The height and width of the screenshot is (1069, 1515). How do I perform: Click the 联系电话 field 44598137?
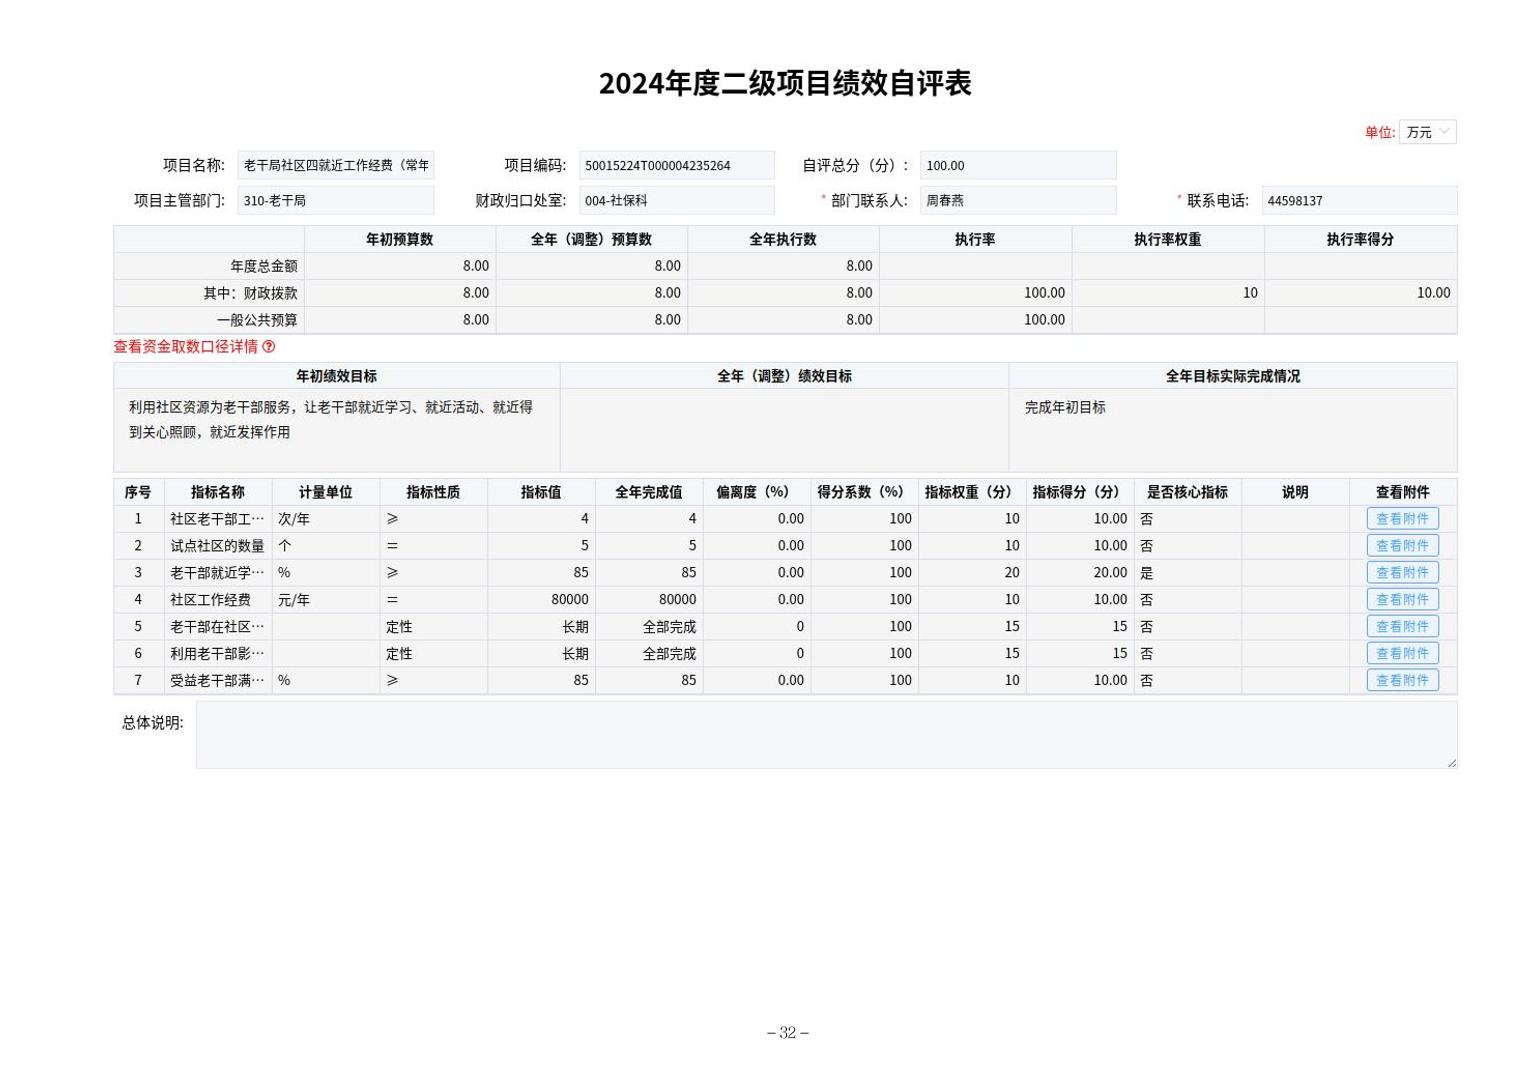[x=1359, y=200]
